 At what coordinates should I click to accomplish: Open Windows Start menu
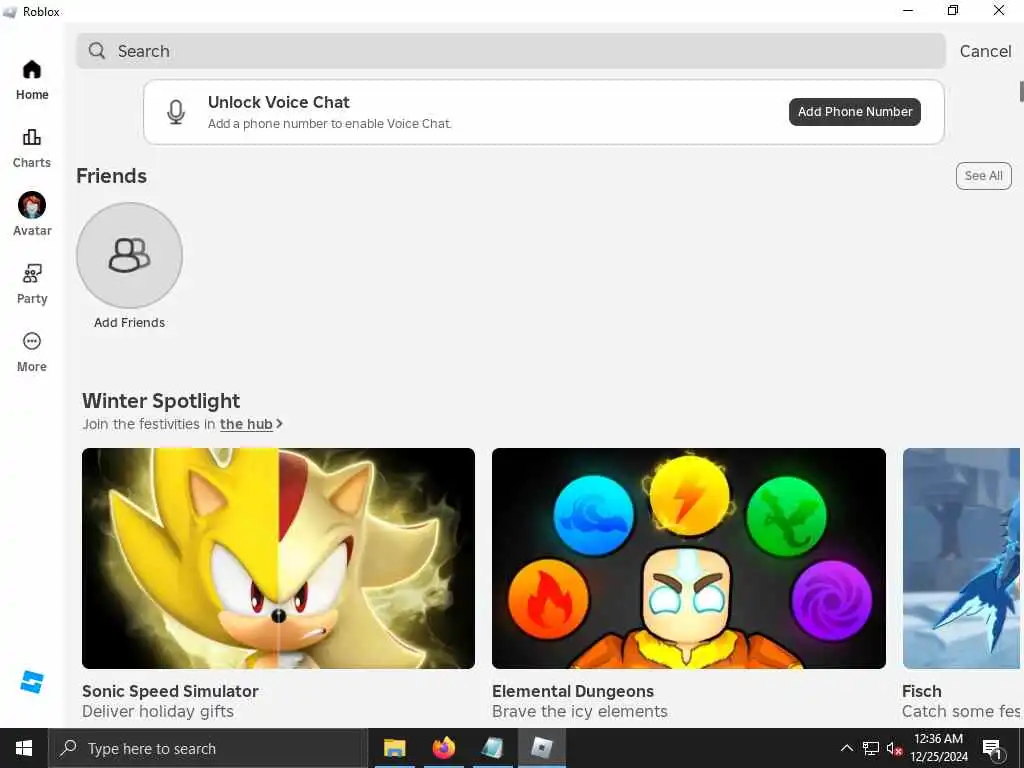pyautogui.click(x=24, y=748)
